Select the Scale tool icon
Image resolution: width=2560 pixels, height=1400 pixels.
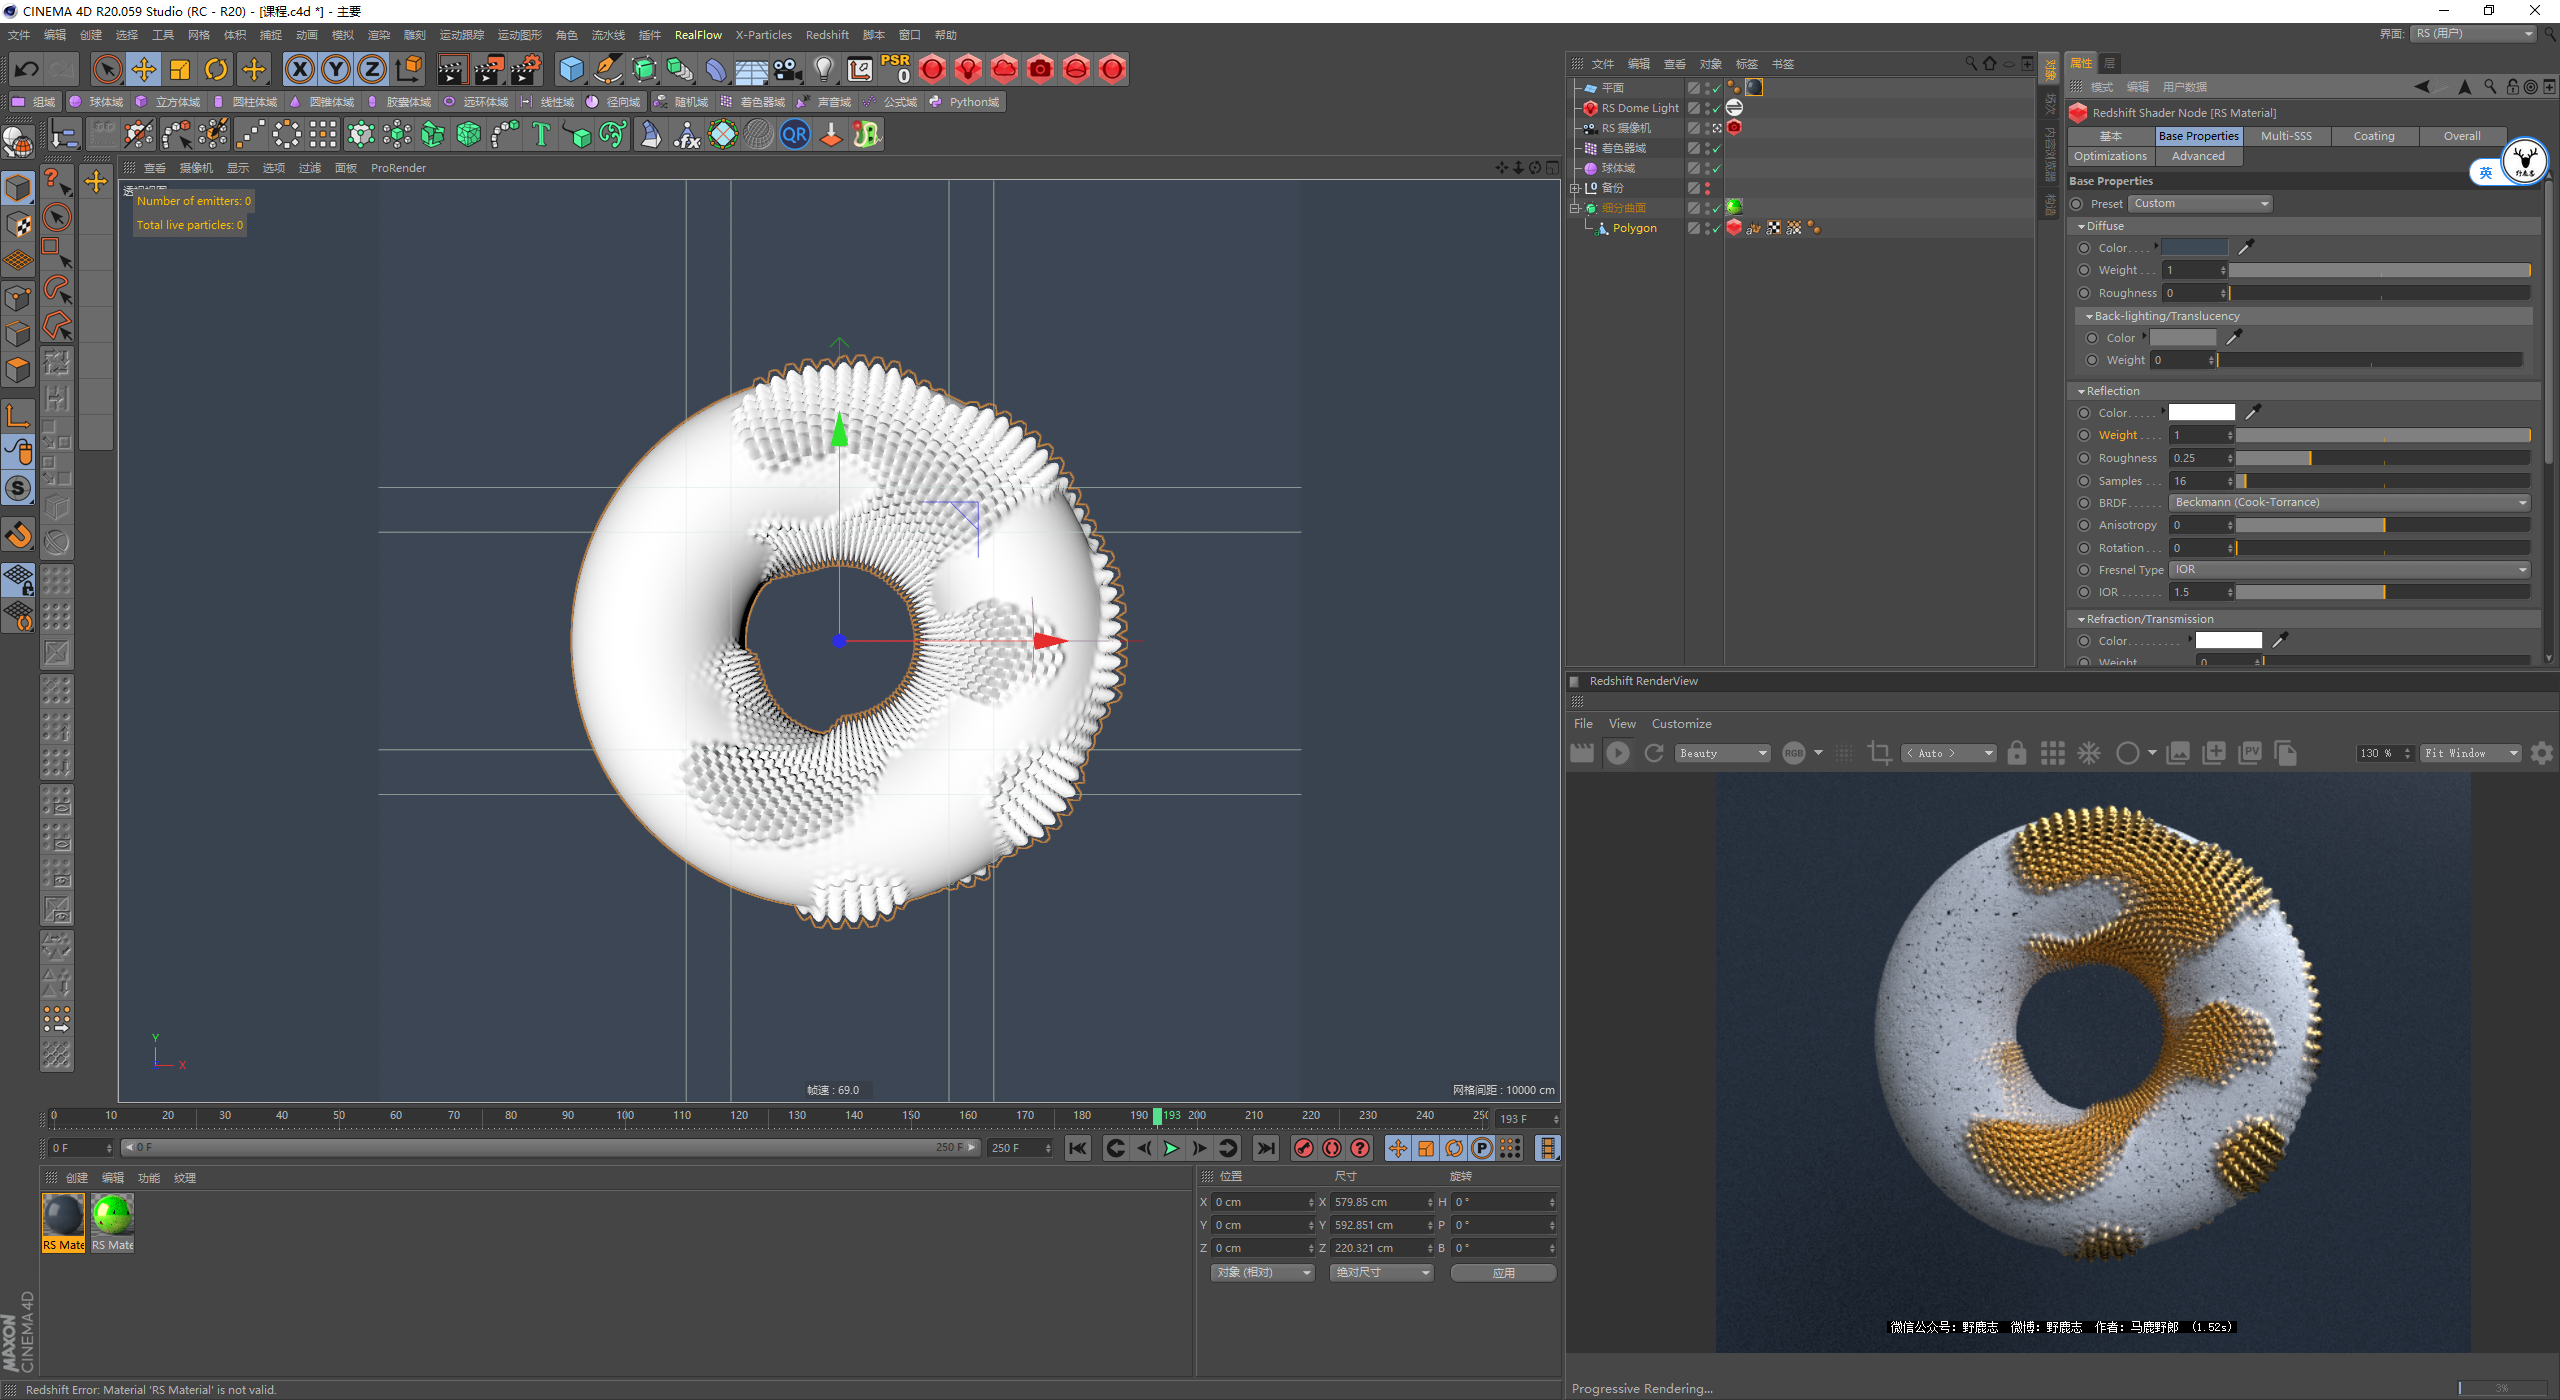[x=180, y=69]
